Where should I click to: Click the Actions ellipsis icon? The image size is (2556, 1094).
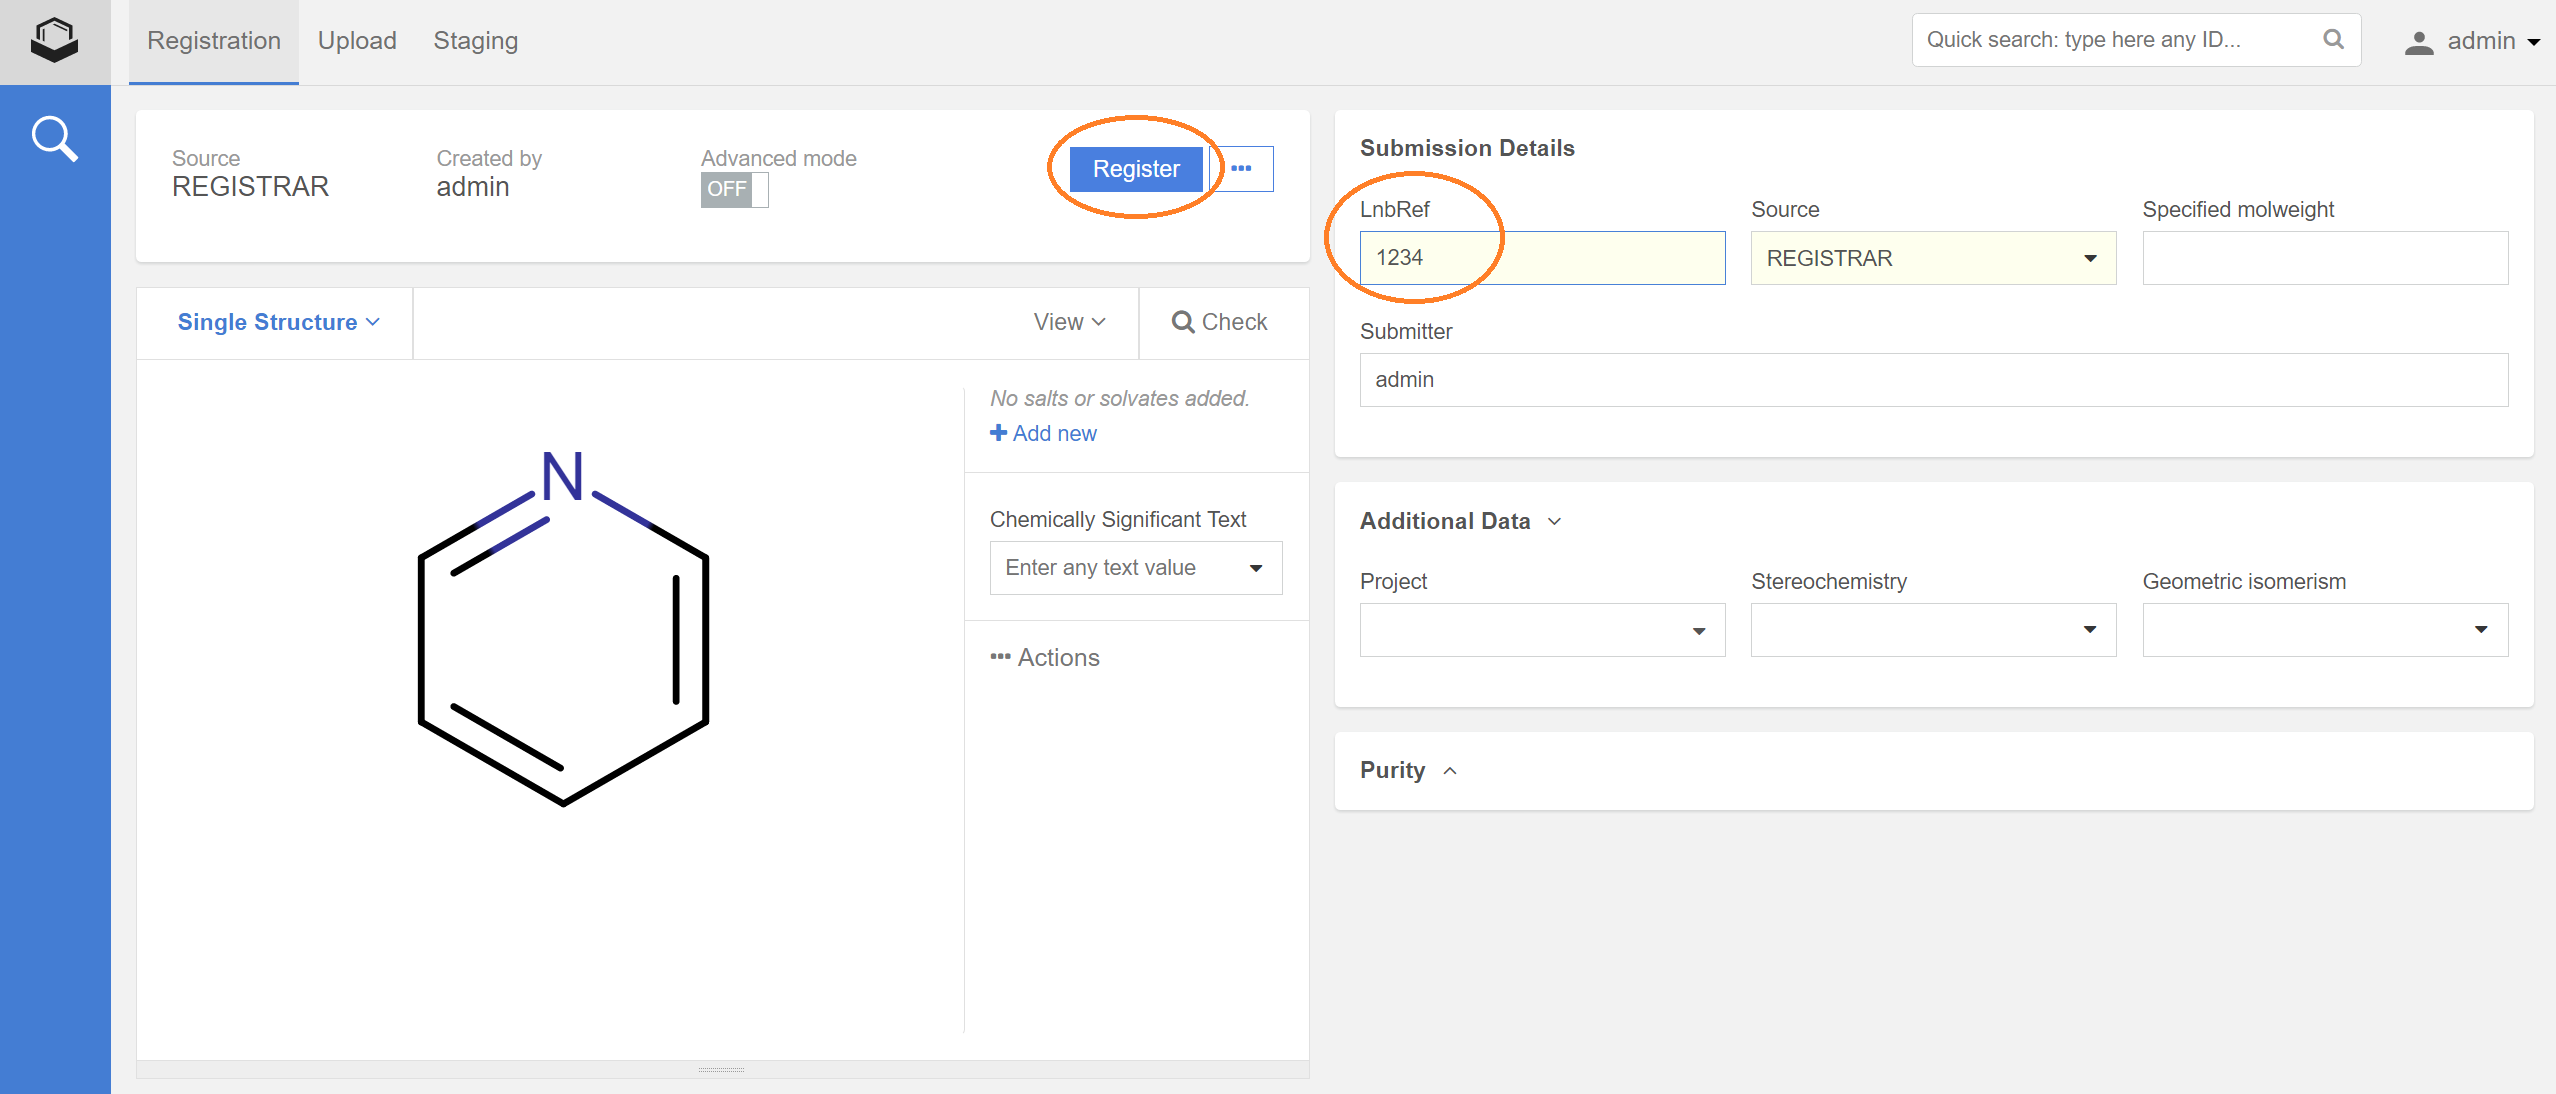(1000, 657)
